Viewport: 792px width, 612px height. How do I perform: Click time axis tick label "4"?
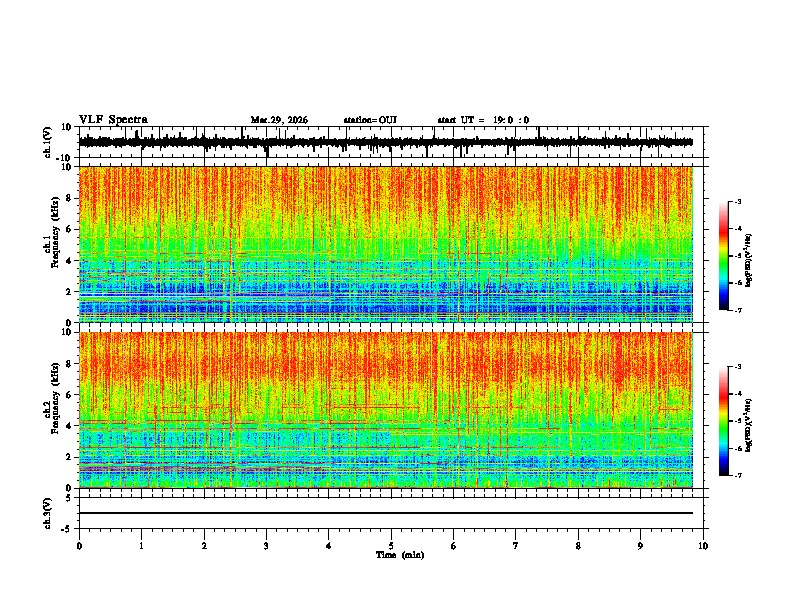pos(329,546)
